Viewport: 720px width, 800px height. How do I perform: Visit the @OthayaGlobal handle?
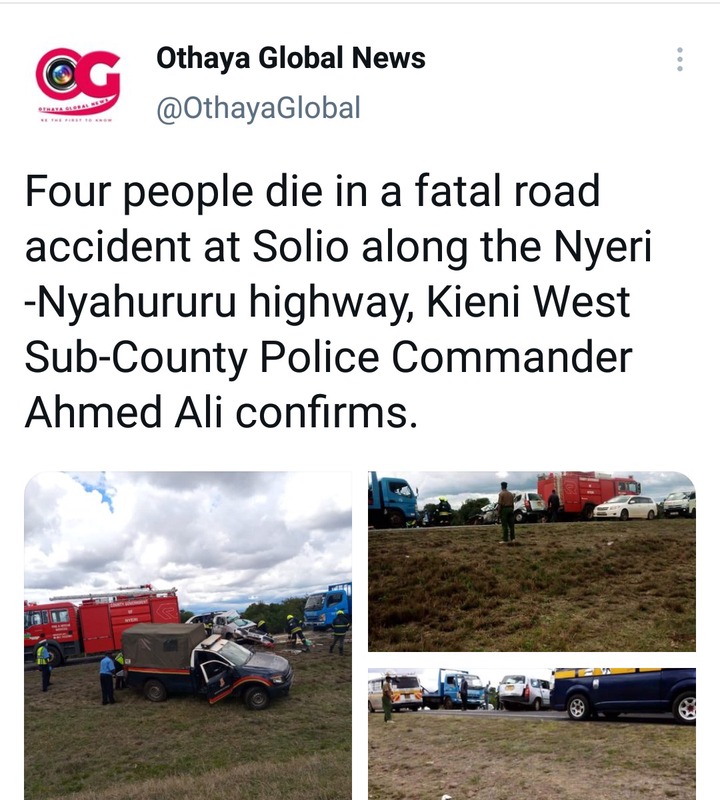click(x=258, y=108)
